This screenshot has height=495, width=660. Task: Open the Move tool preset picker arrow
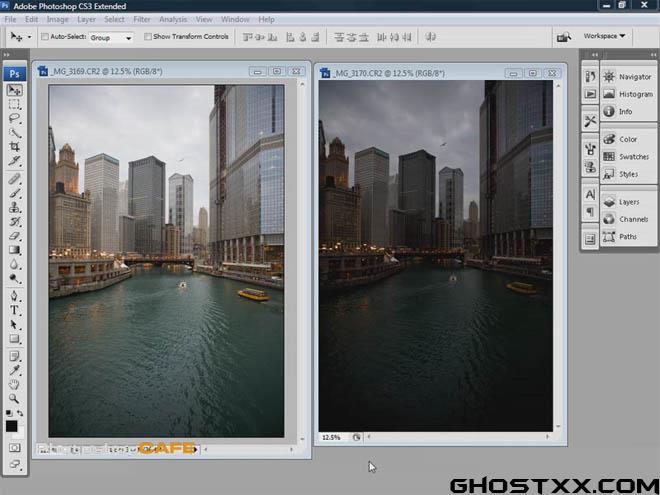tap(29, 37)
